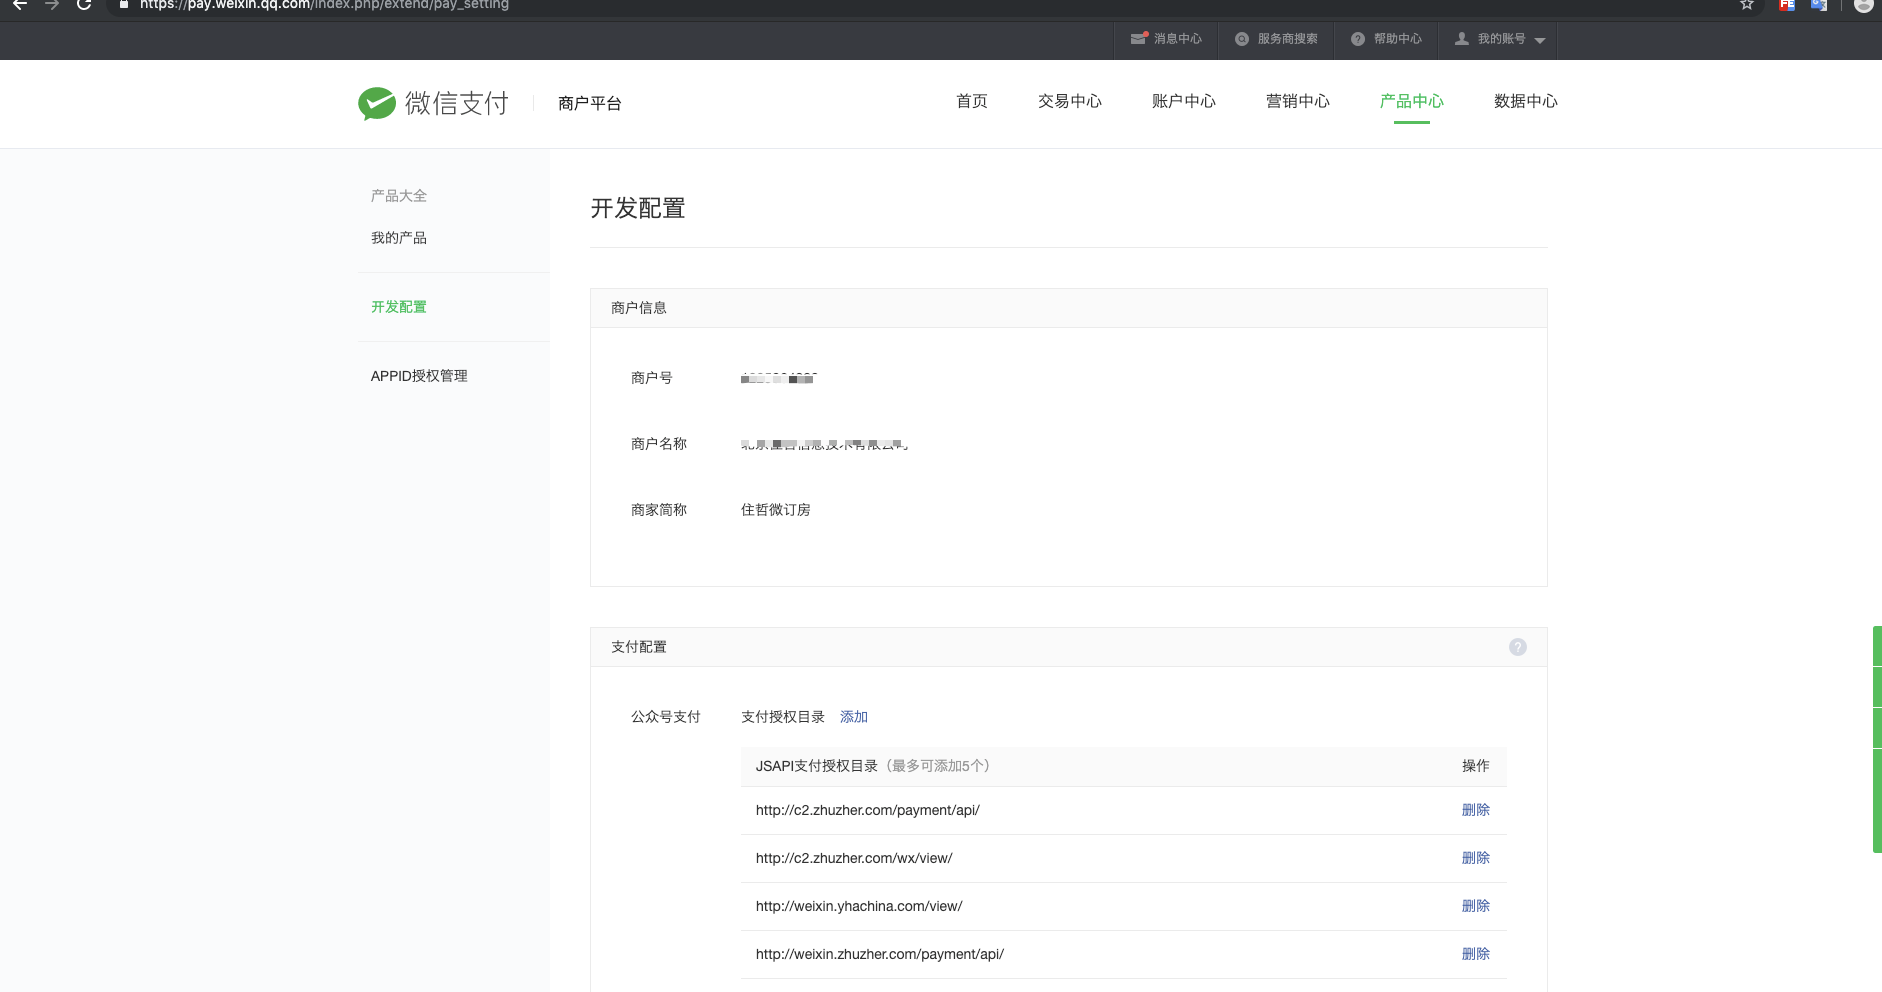Reload the page using browser refresh
Viewport: 1882px width, 992px height.
(84, 5)
